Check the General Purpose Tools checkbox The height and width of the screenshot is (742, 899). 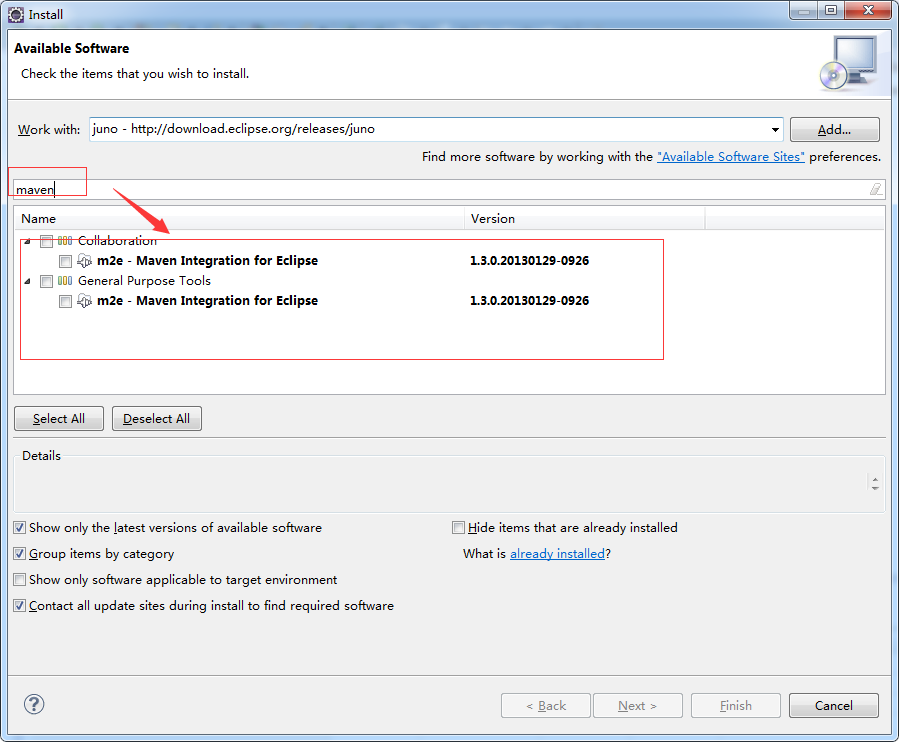(x=46, y=282)
